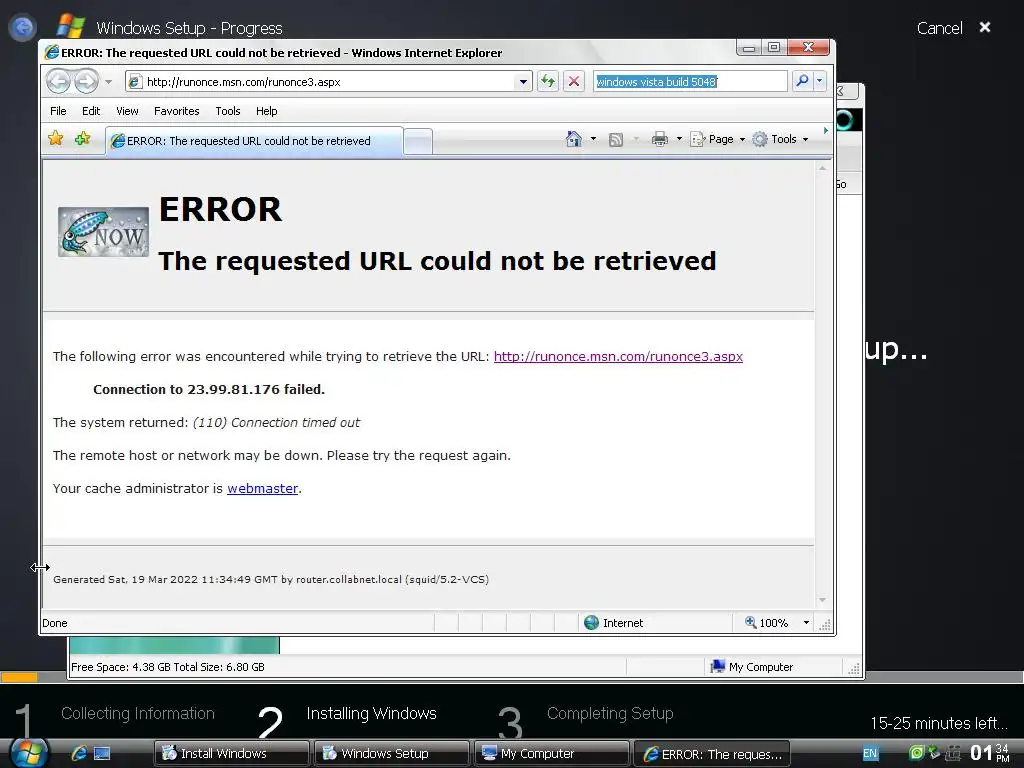The image size is (1024, 768).
Task: Click the Squid NOW logo image
Action: [x=103, y=232]
